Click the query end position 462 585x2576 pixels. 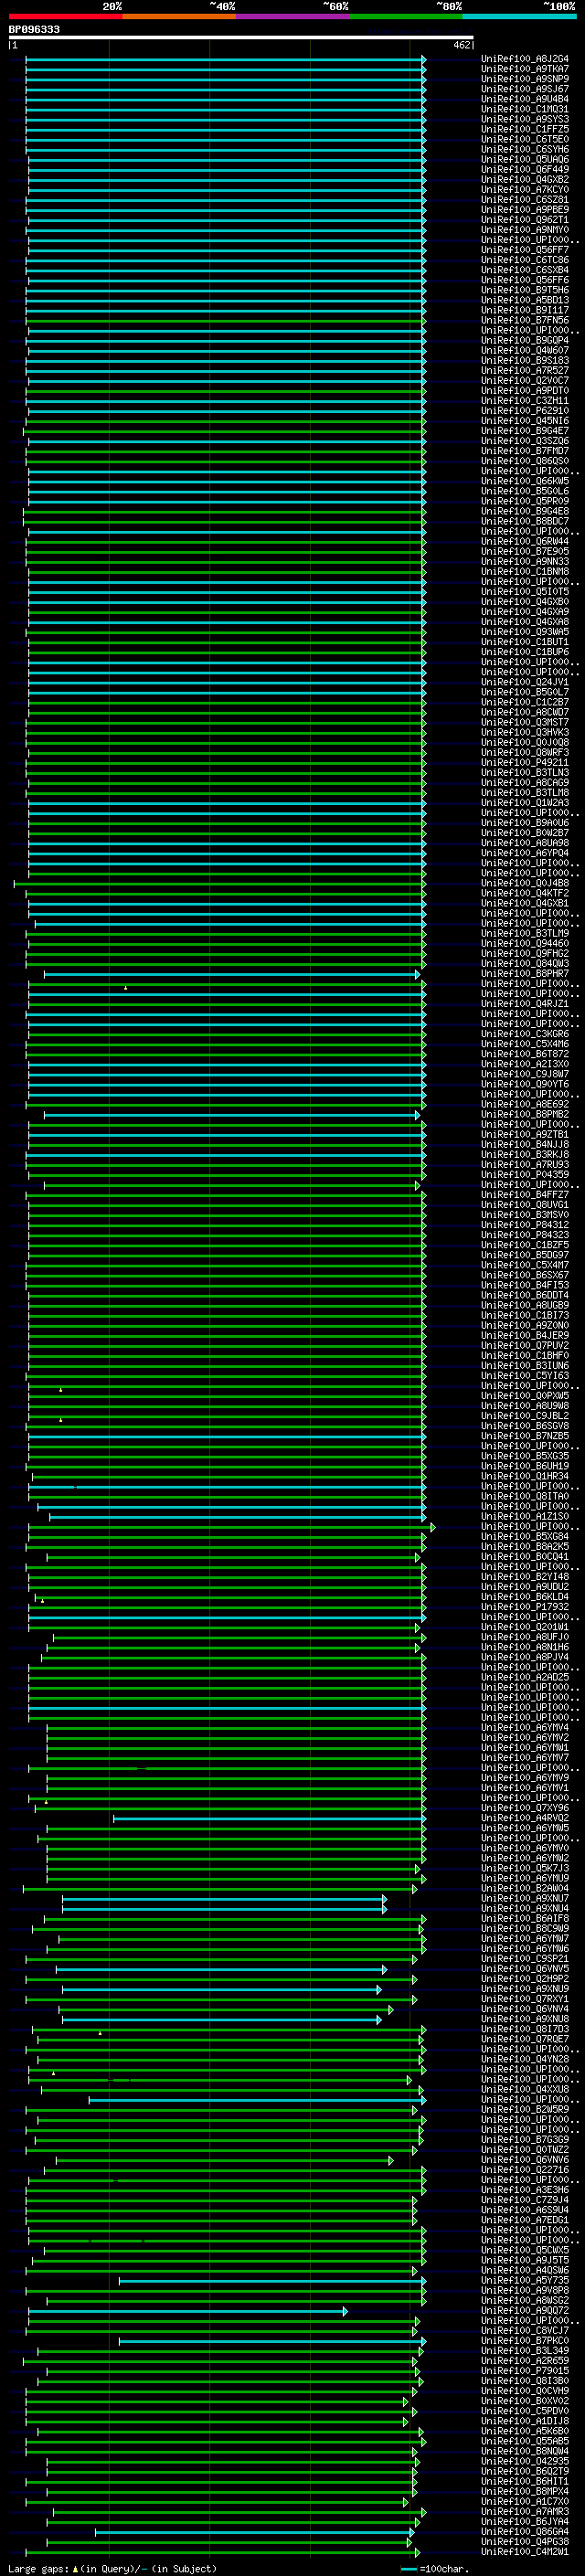coord(462,45)
